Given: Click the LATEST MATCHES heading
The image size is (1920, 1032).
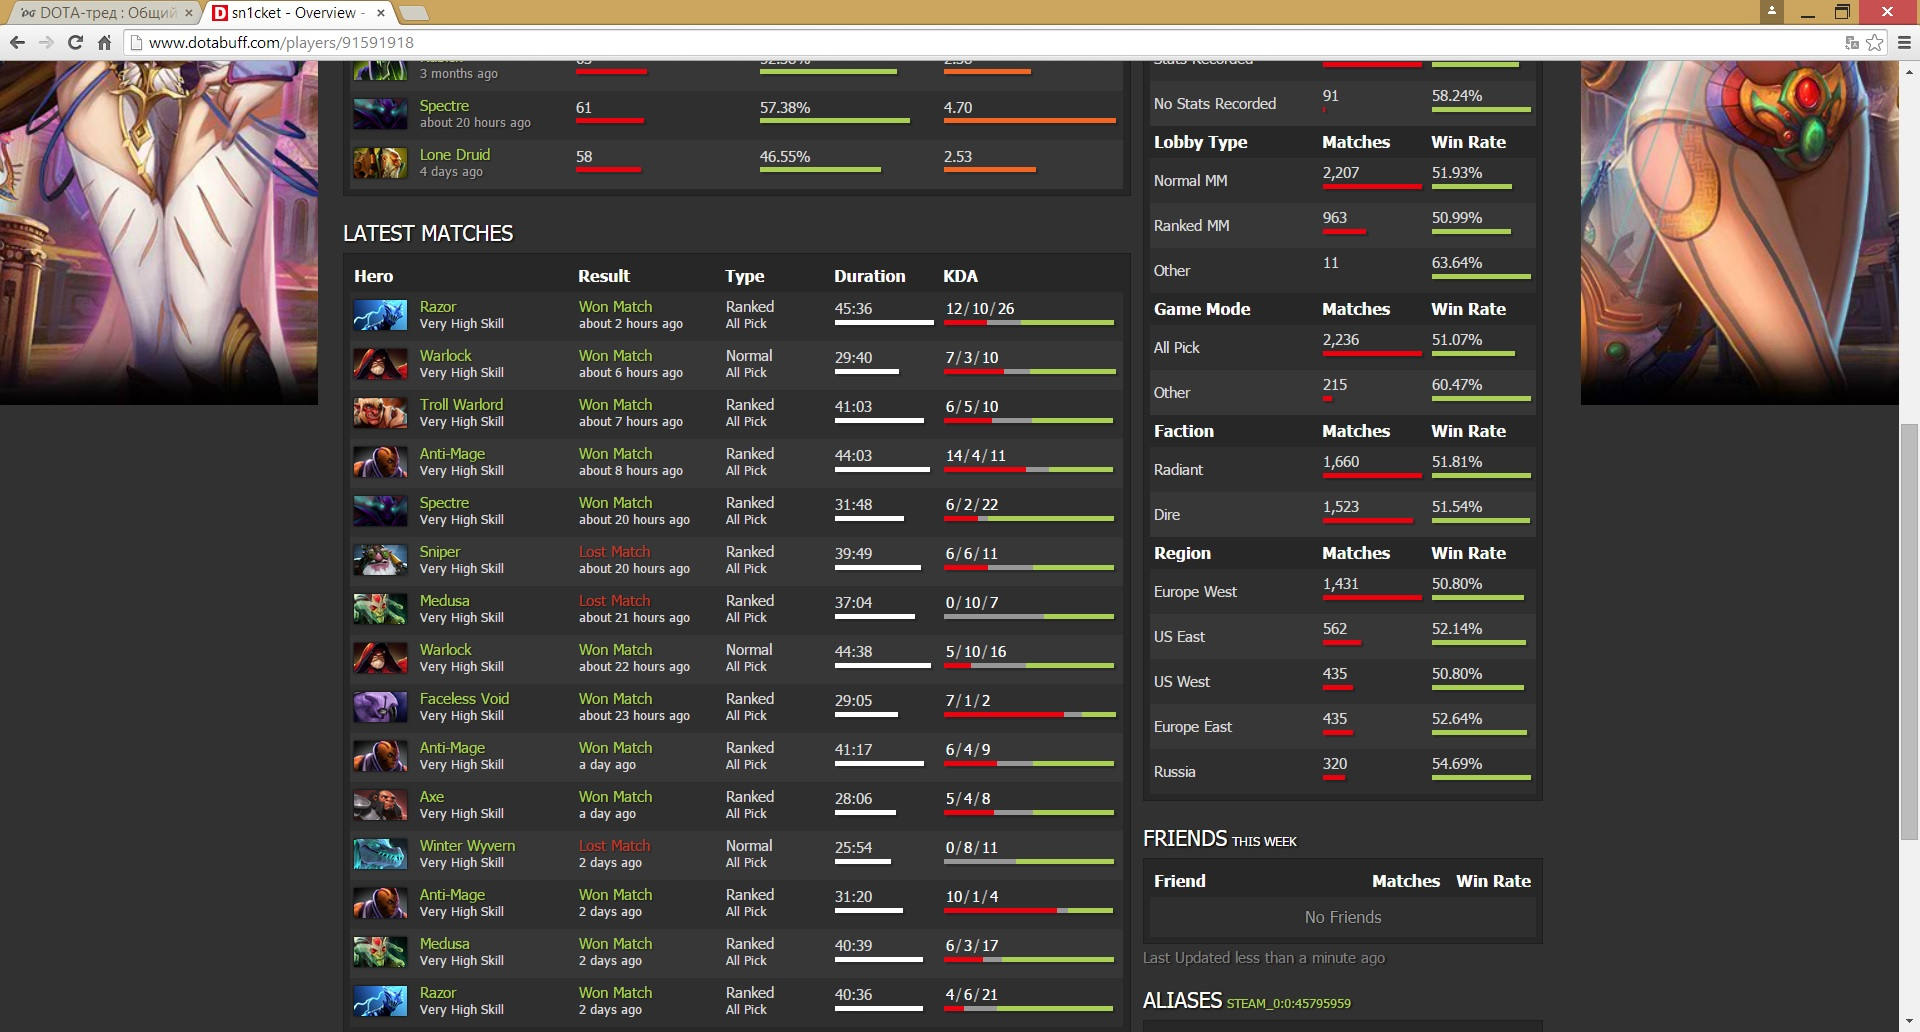Looking at the screenshot, I should click(428, 233).
